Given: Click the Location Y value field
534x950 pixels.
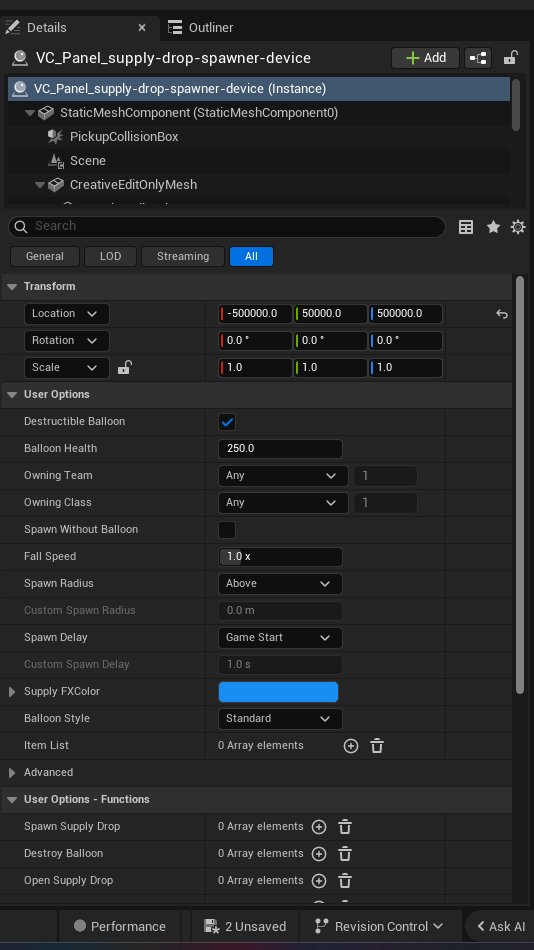Looking at the screenshot, I should coord(330,314).
